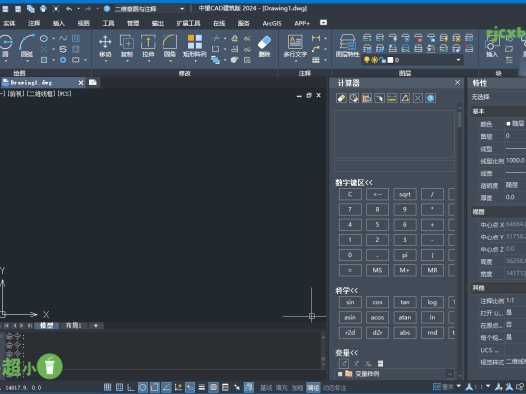Screen dimensions: 526x394
Task: Collapse the 数字键区 number pad section
Action: [354, 182]
